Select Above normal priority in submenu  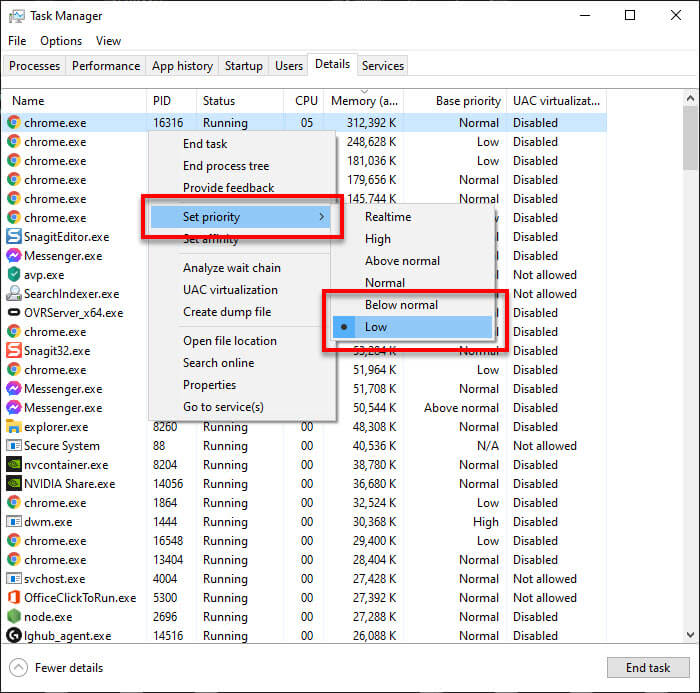click(412, 261)
